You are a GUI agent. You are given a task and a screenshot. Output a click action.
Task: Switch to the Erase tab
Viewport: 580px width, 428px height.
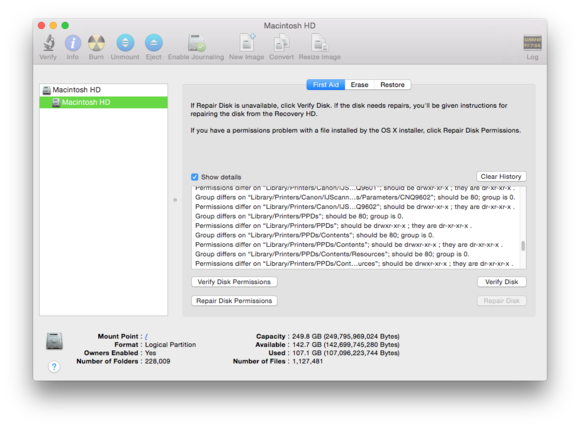click(x=360, y=85)
